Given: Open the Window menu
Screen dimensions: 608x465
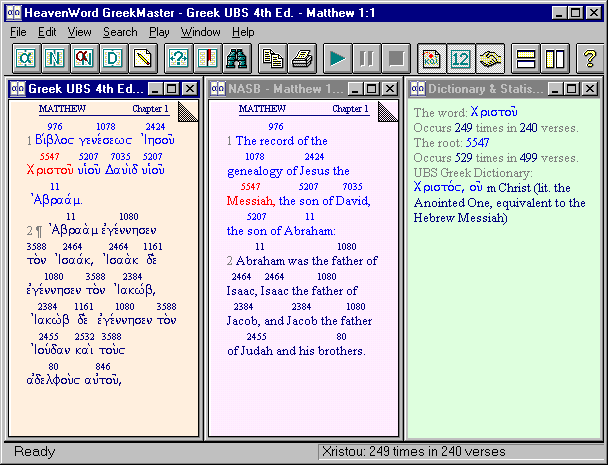Looking at the screenshot, I should tap(200, 32).
